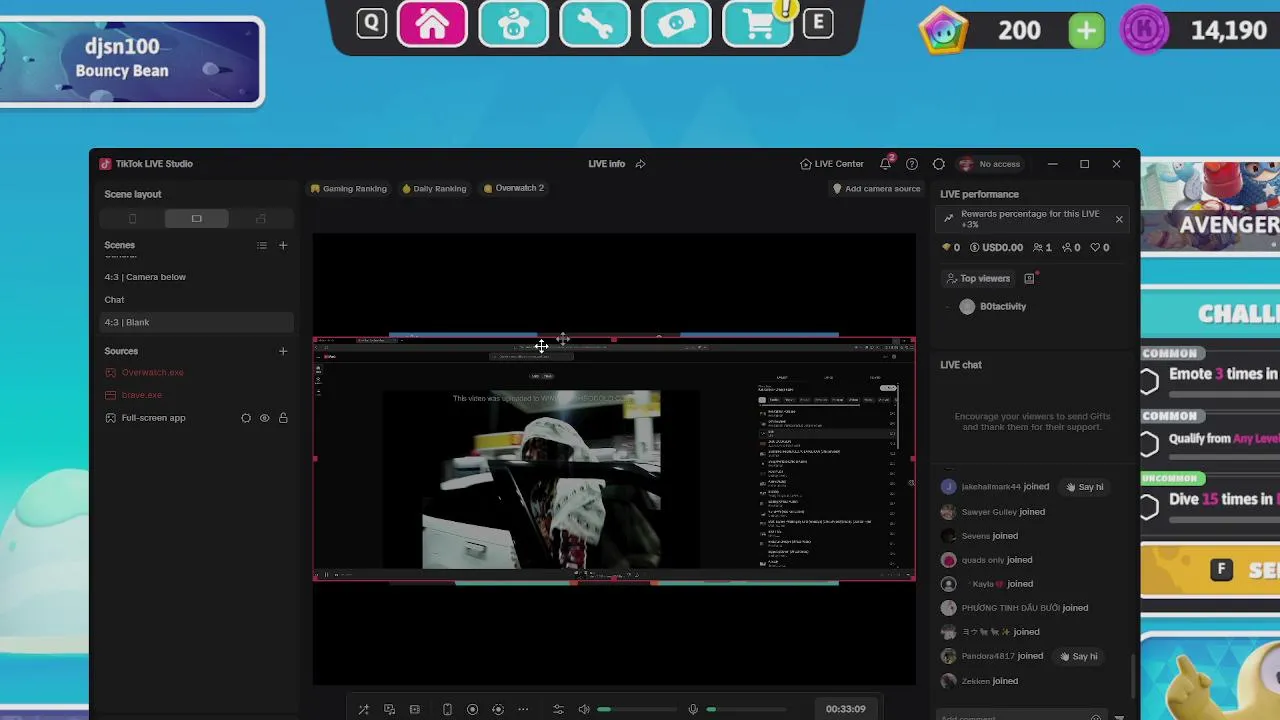Open the mobile preview icon
The width and height of the screenshot is (1280, 720).
447,709
